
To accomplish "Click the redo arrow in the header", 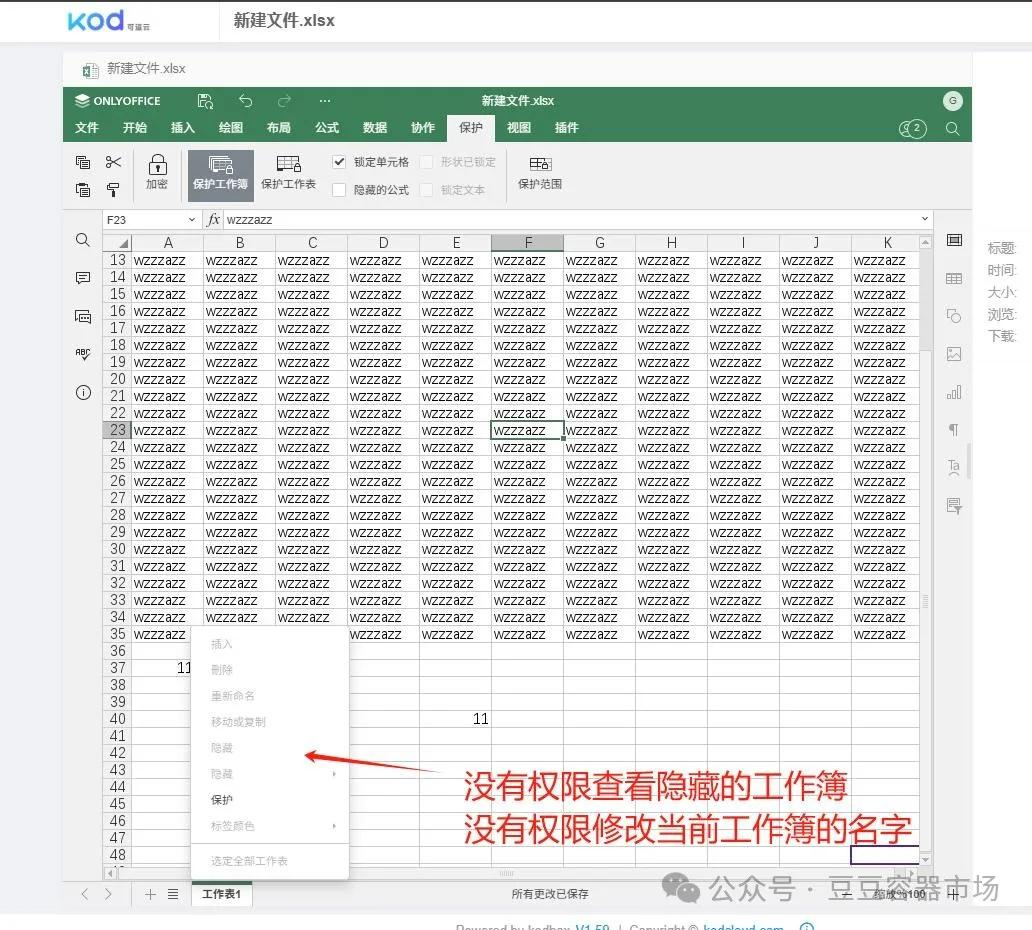I will pyautogui.click(x=284, y=101).
